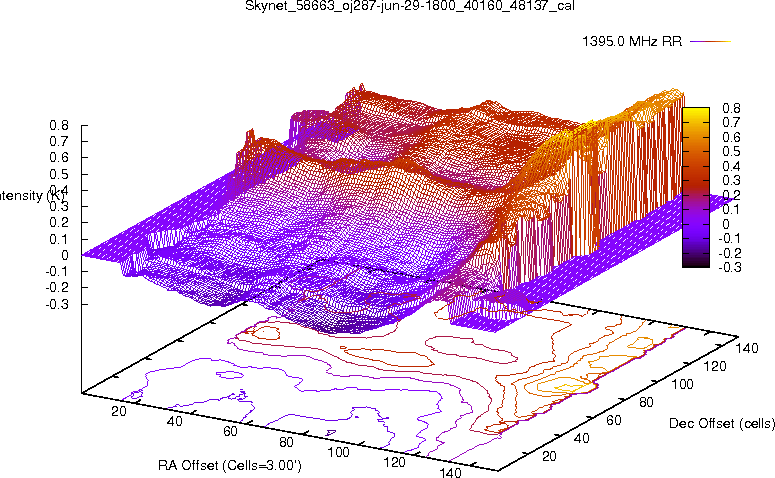Click the "RA Offset (Cells=3.00')" axis label
This screenshot has width=775, height=478.
point(230,465)
